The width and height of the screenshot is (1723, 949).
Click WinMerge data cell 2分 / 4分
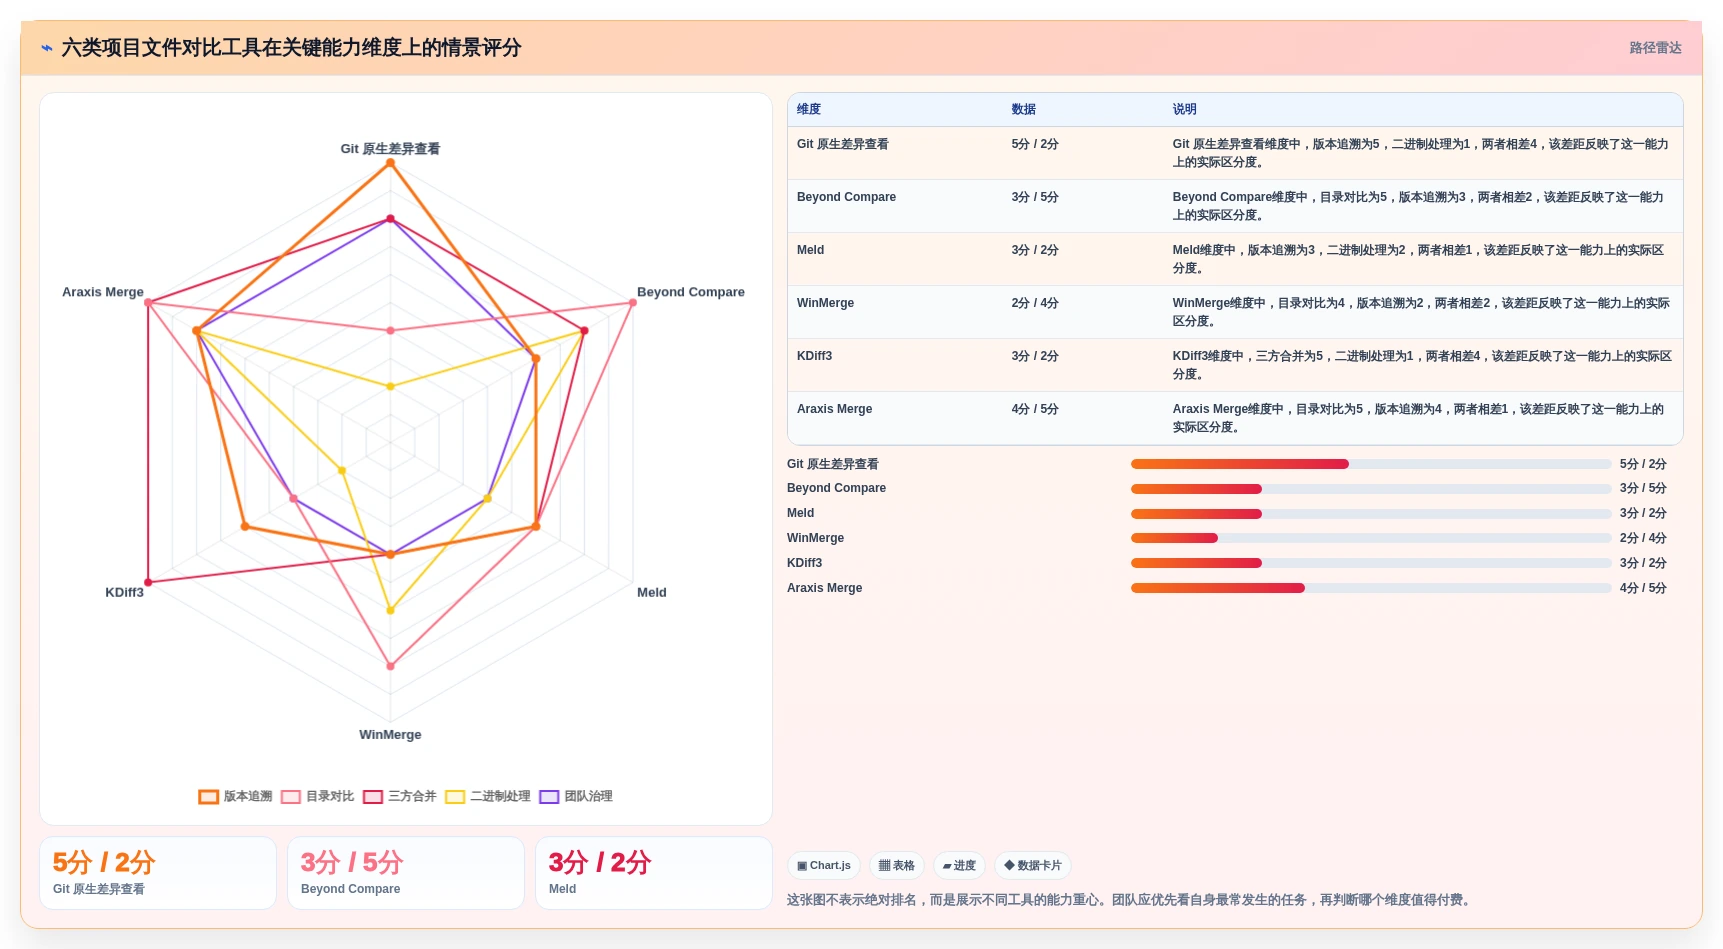1035,303
